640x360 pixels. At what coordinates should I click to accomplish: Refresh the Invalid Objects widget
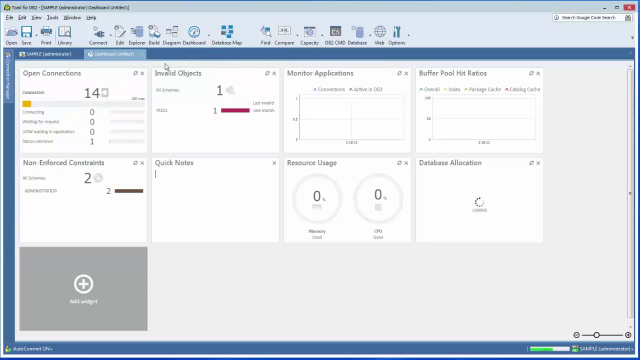(x=267, y=73)
